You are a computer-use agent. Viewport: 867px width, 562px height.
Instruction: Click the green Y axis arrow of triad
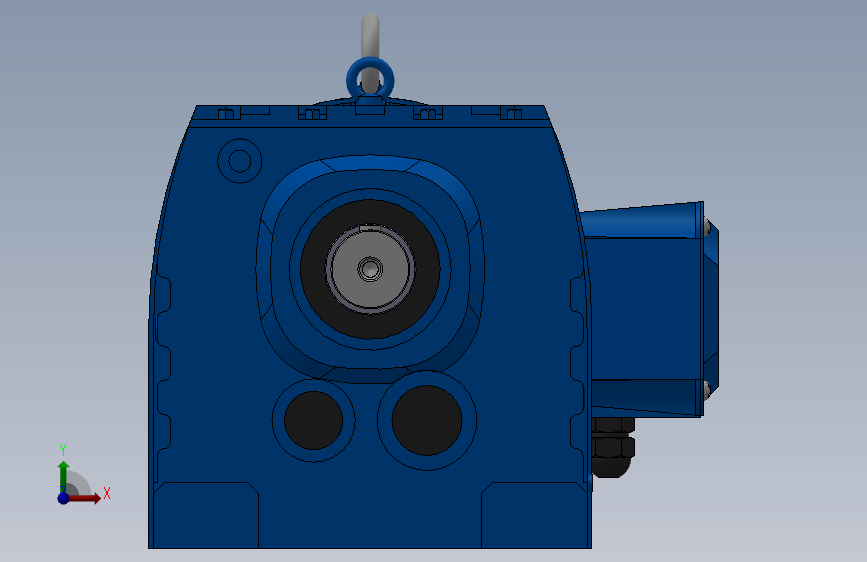point(64,476)
